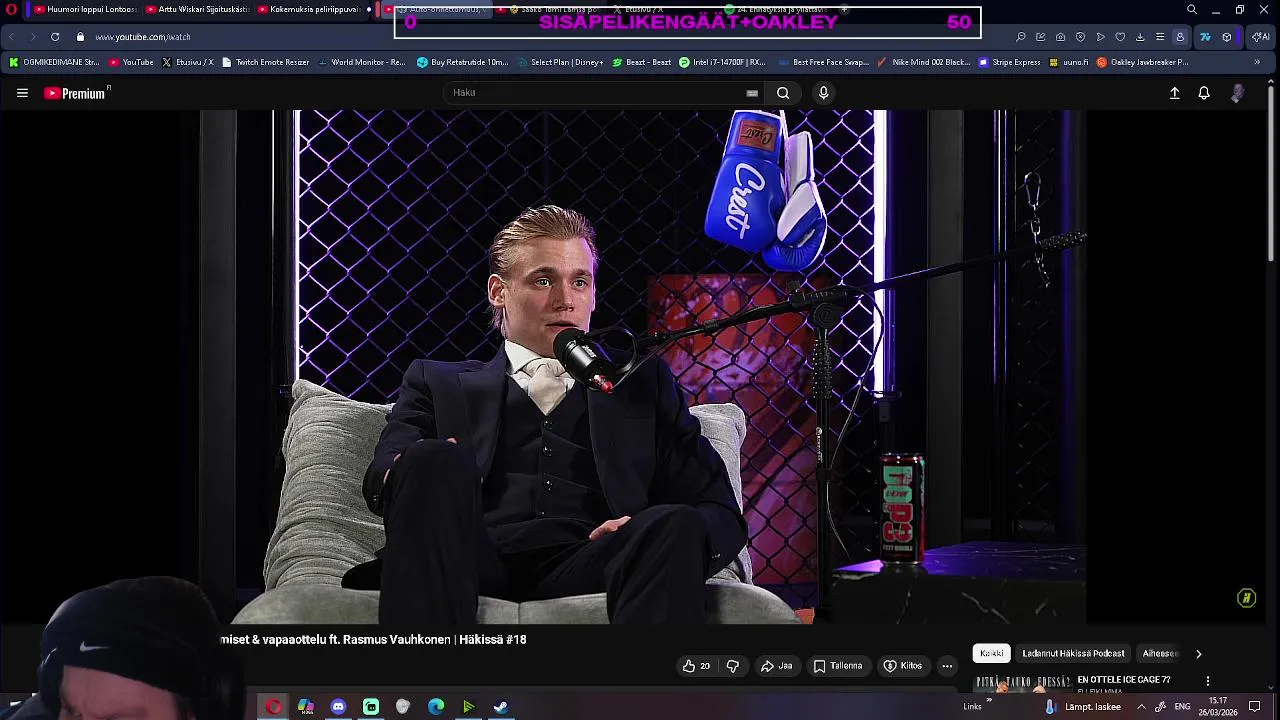
Task: Open the uuno.fi bookmark
Action: point(1069,62)
